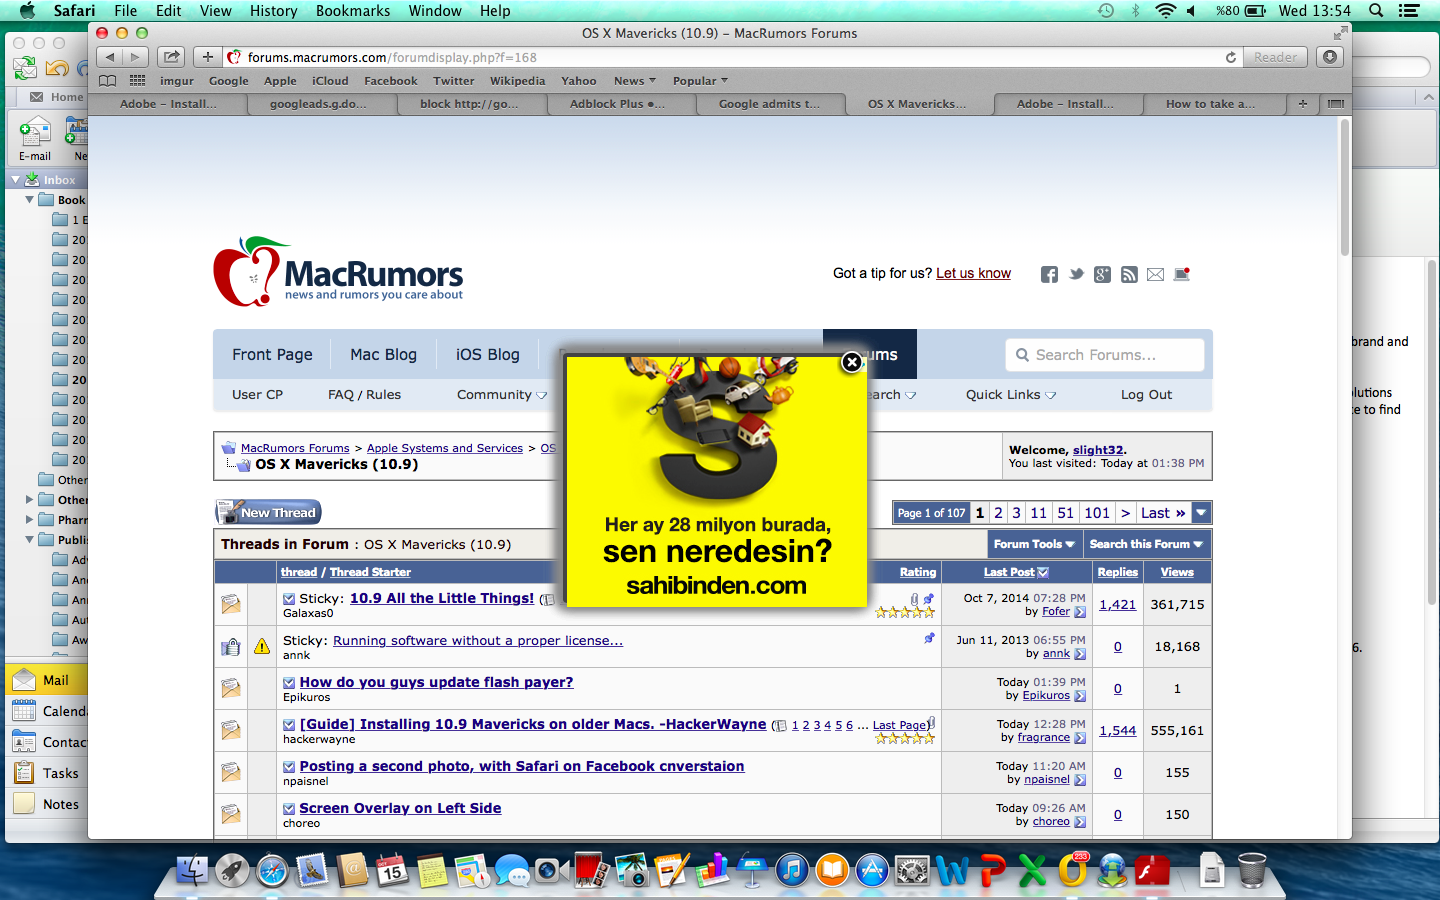1440x900 pixels.
Task: Open the History menu
Action: (273, 11)
